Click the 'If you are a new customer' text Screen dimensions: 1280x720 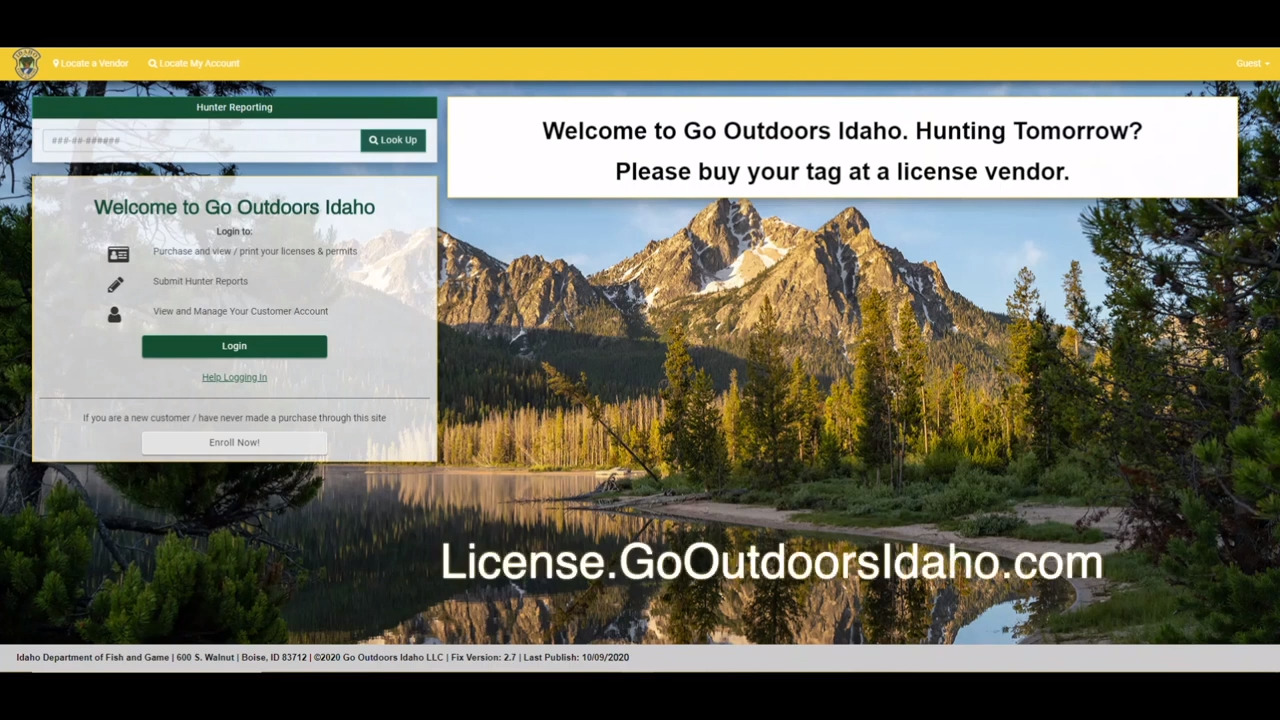(234, 418)
